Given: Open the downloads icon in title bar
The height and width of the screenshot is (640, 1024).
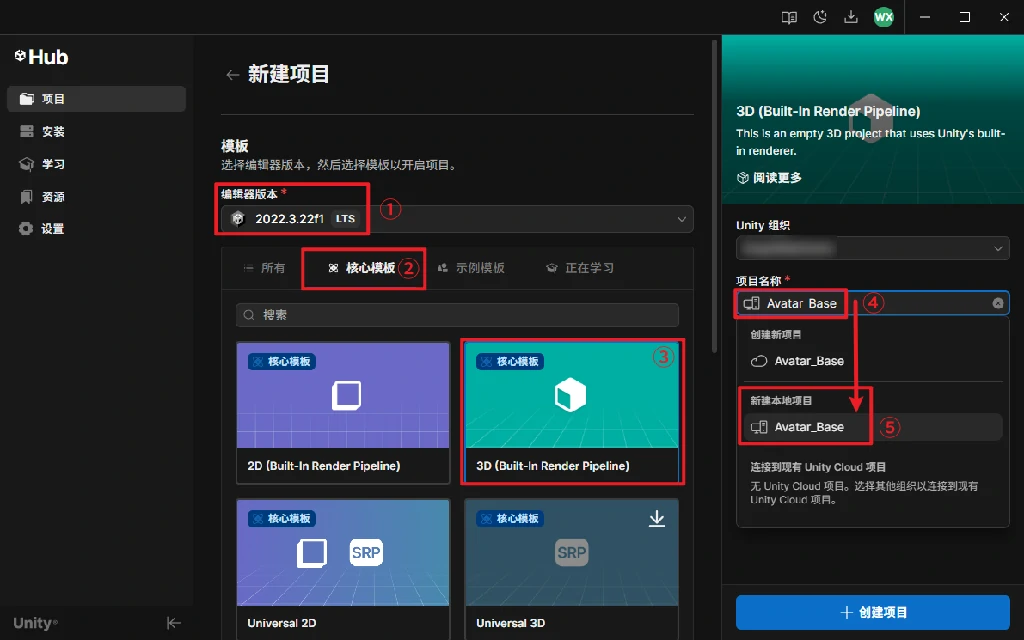Looking at the screenshot, I should click(851, 17).
